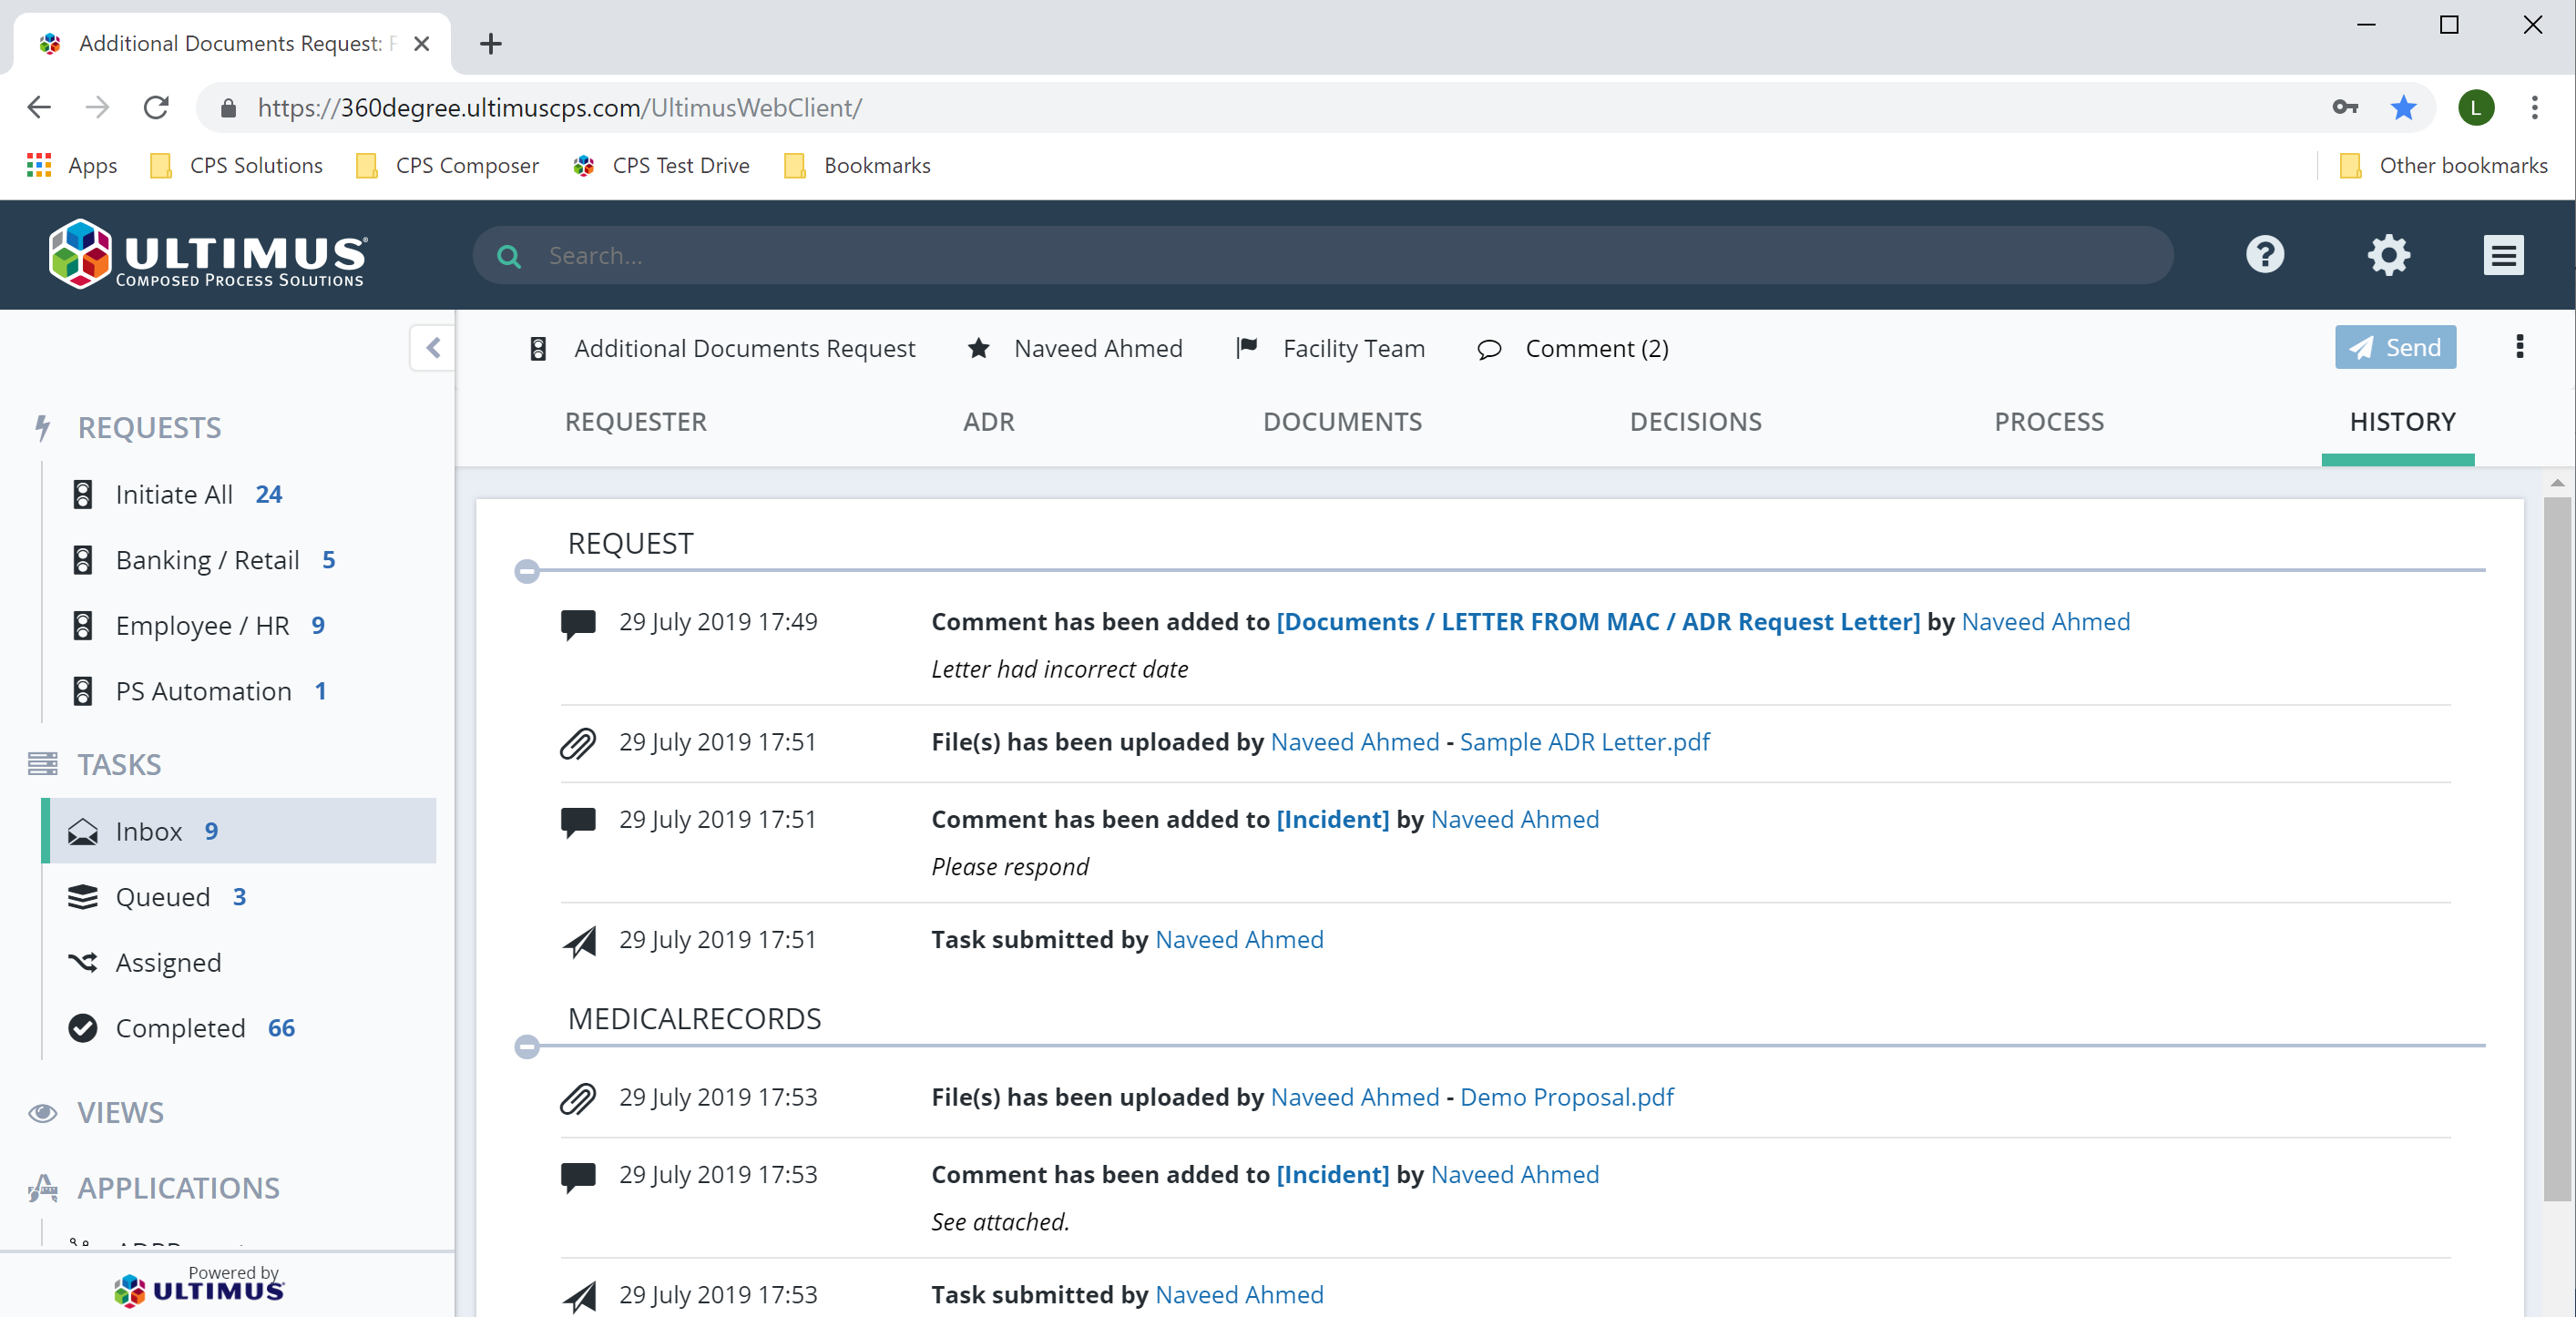The width and height of the screenshot is (2576, 1317).
Task: Click the speech bubble icon for 17:49 comment
Action: 578,624
